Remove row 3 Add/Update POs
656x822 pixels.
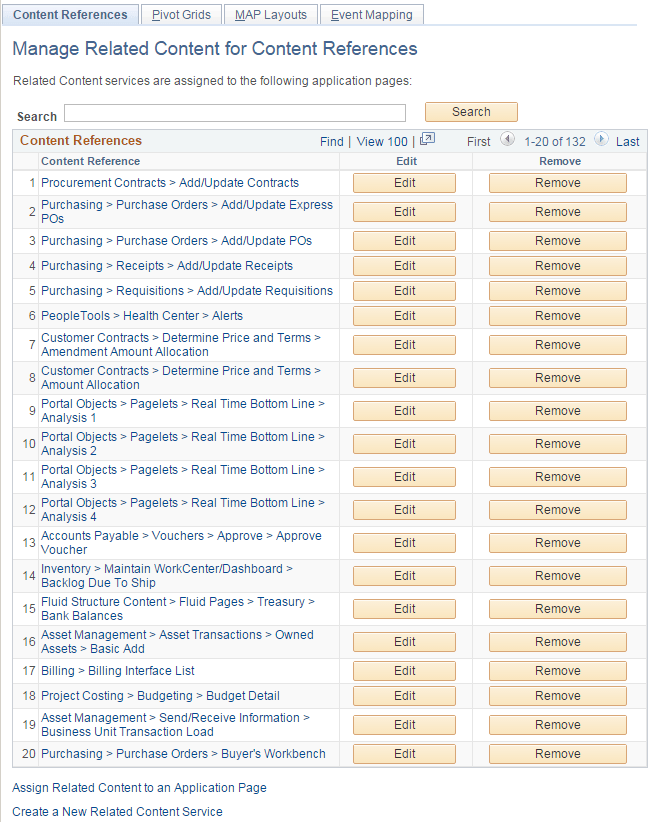pyautogui.click(x=557, y=241)
